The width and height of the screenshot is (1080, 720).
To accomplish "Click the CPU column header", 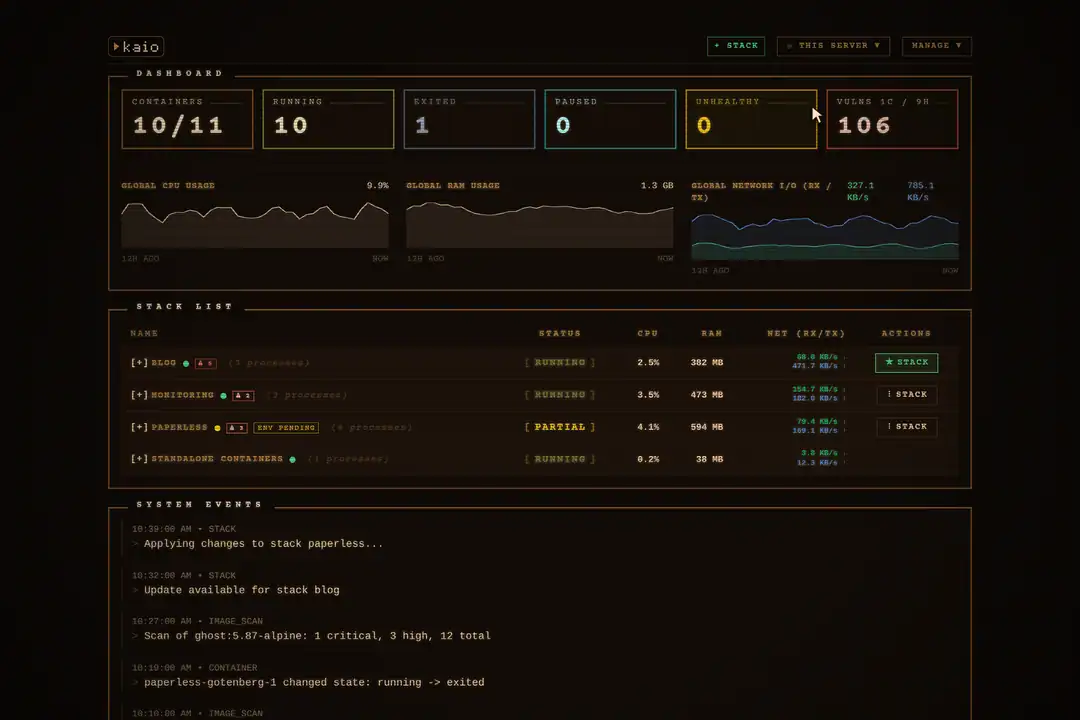I will [x=647, y=333].
